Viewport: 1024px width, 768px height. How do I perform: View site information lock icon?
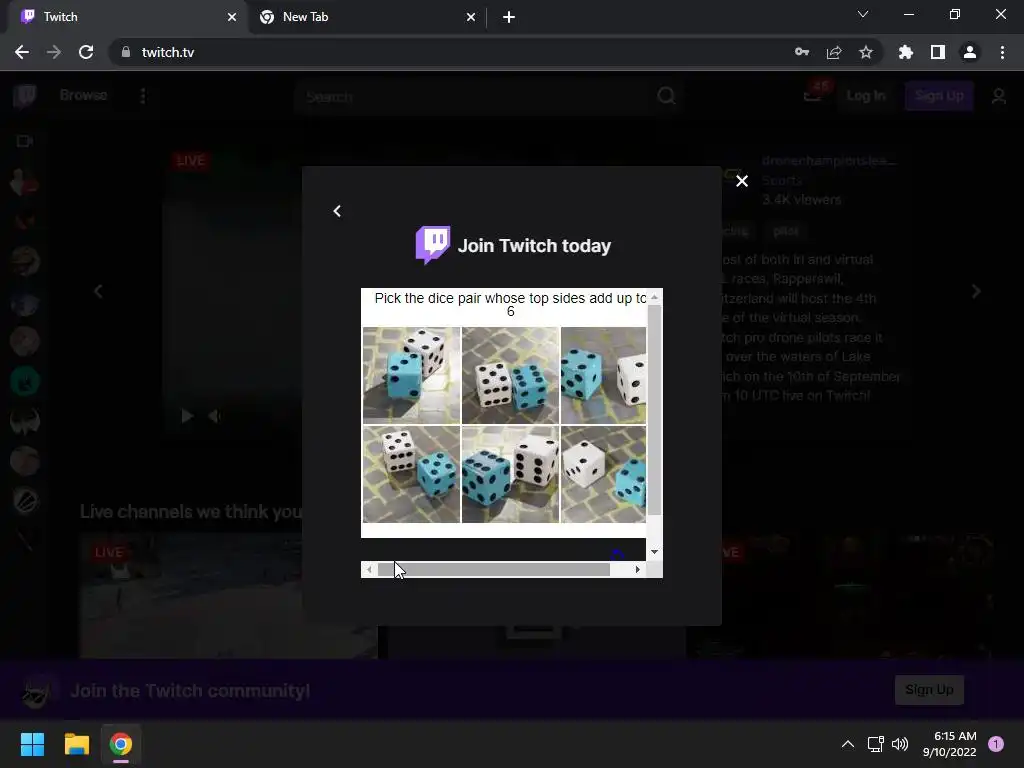(x=126, y=52)
